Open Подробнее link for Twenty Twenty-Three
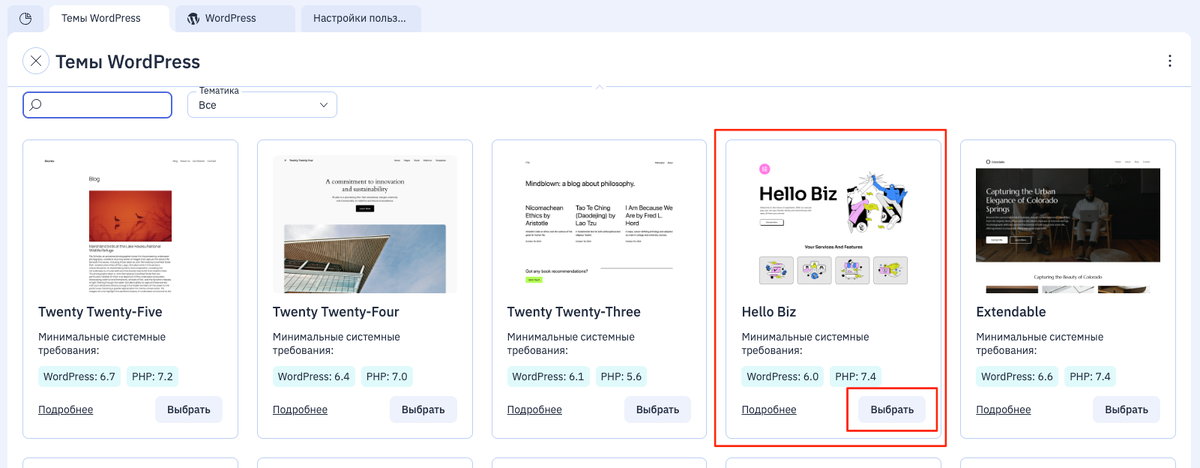This screenshot has width=1200, height=468. point(534,410)
